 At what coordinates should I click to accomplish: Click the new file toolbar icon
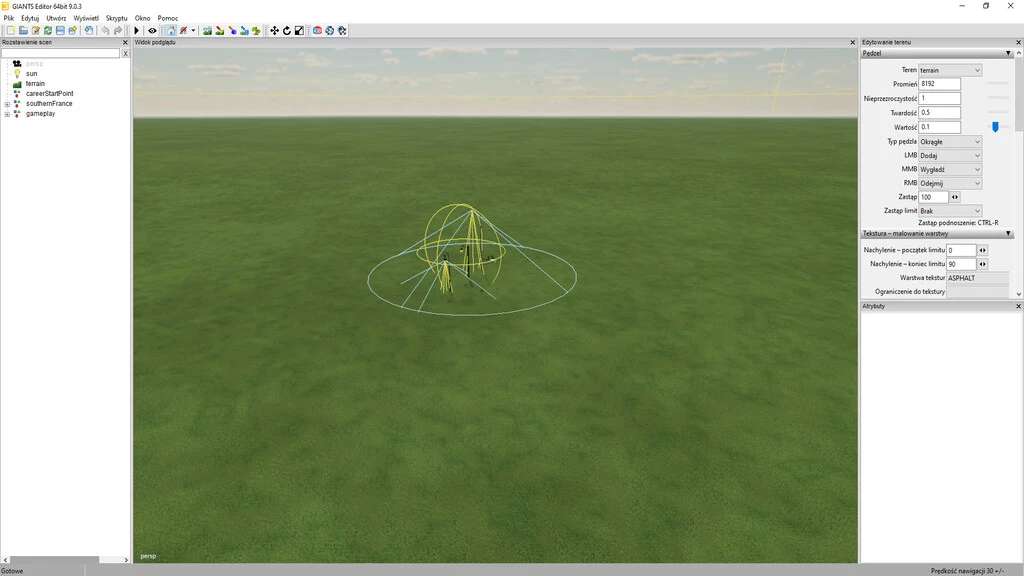pos(10,31)
